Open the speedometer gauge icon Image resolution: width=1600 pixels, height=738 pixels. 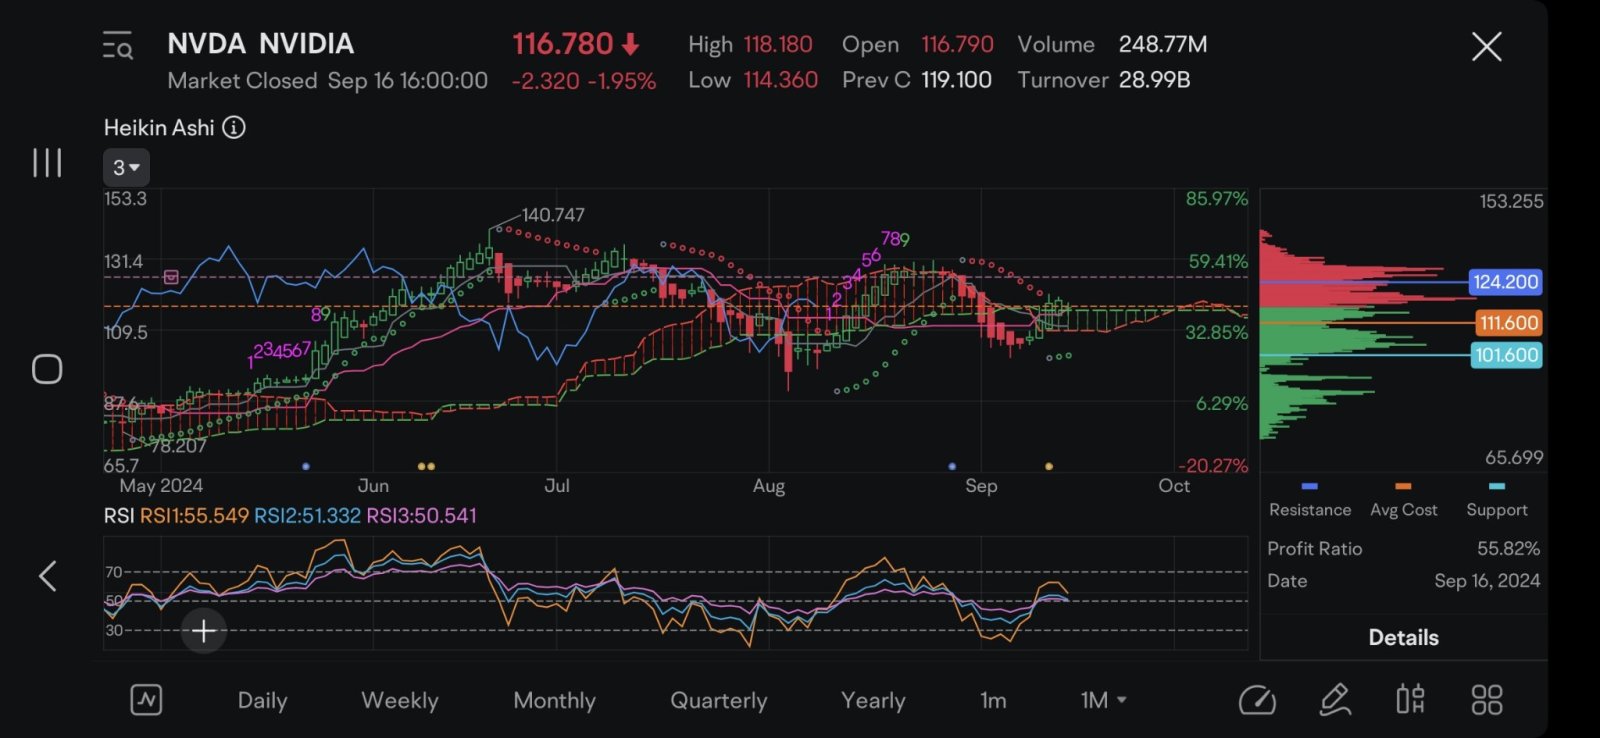1257,700
